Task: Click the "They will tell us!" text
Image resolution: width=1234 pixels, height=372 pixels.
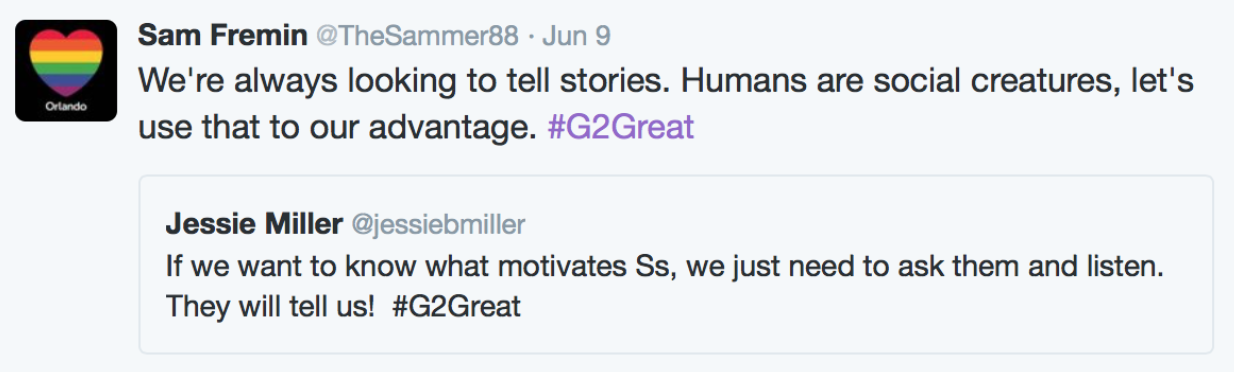Action: (270, 305)
